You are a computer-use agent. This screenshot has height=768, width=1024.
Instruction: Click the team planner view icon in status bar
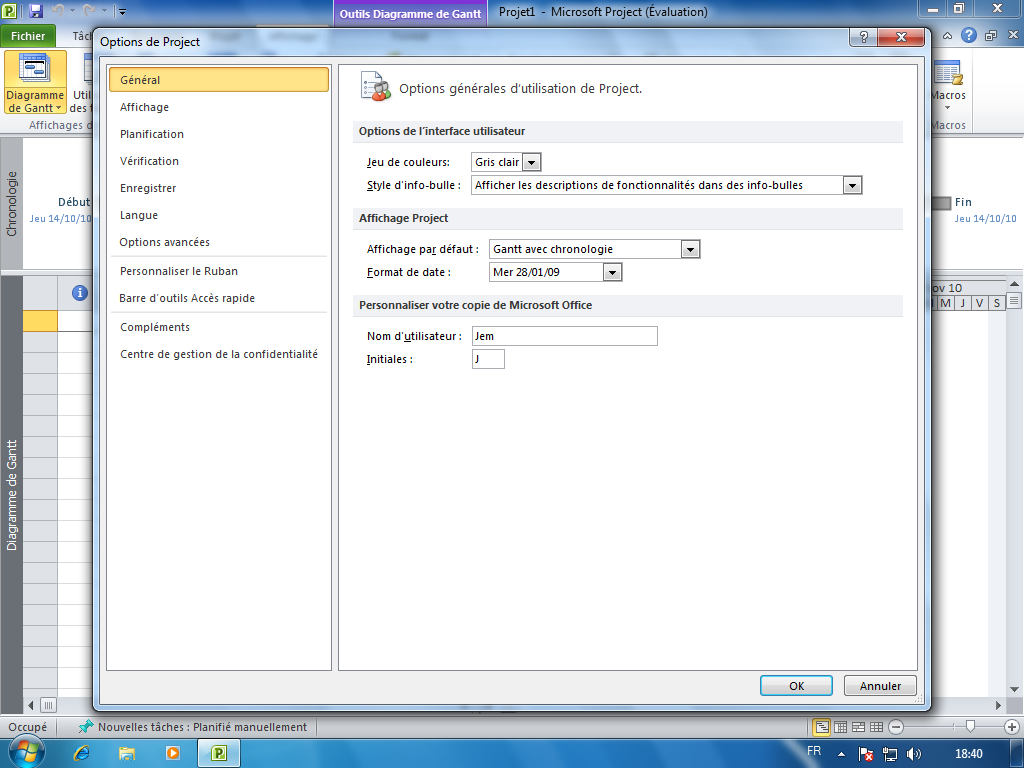click(859, 727)
